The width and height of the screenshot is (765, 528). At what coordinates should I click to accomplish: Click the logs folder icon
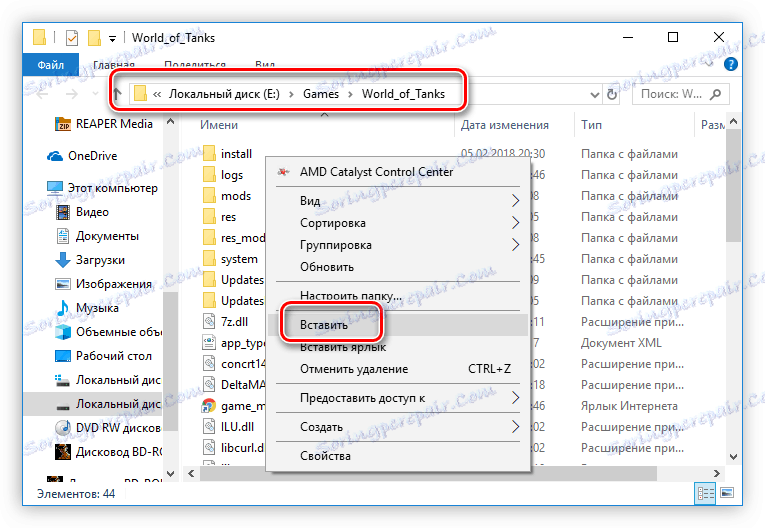tap(209, 175)
